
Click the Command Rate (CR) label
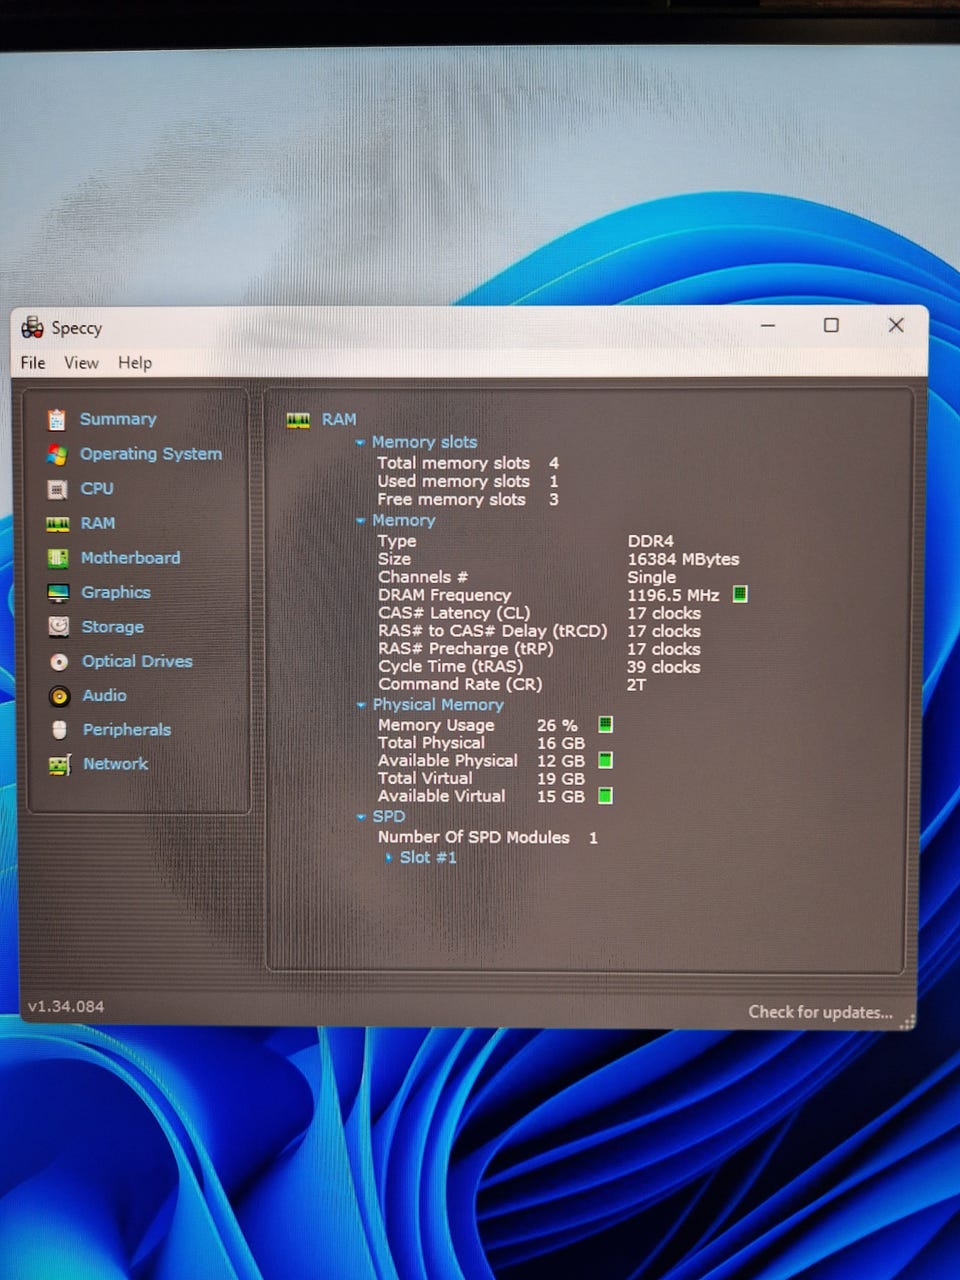pos(460,685)
